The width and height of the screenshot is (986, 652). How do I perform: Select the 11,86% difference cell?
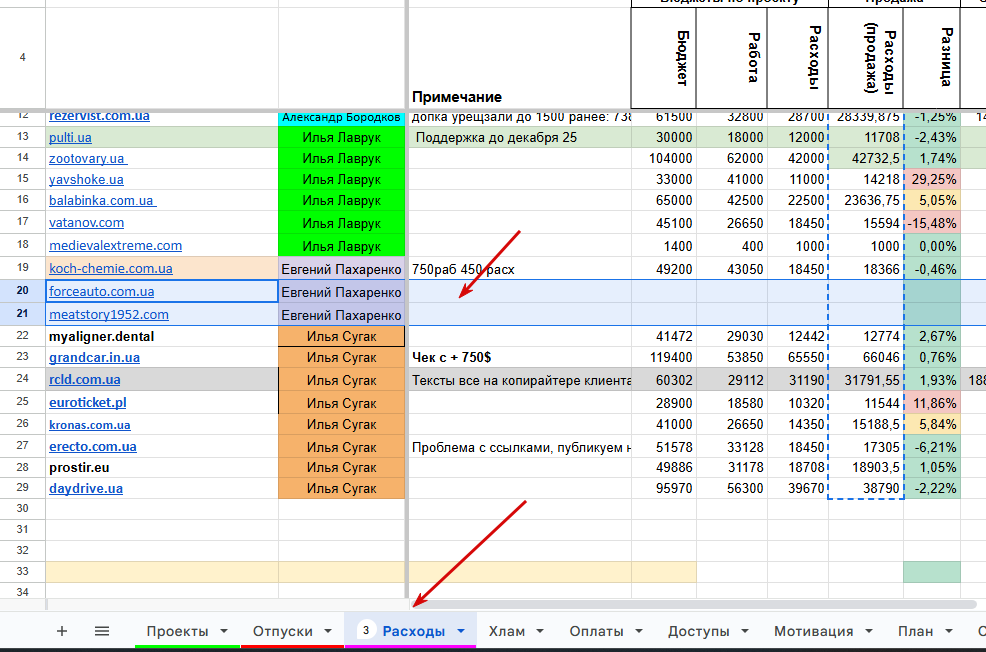click(932, 403)
